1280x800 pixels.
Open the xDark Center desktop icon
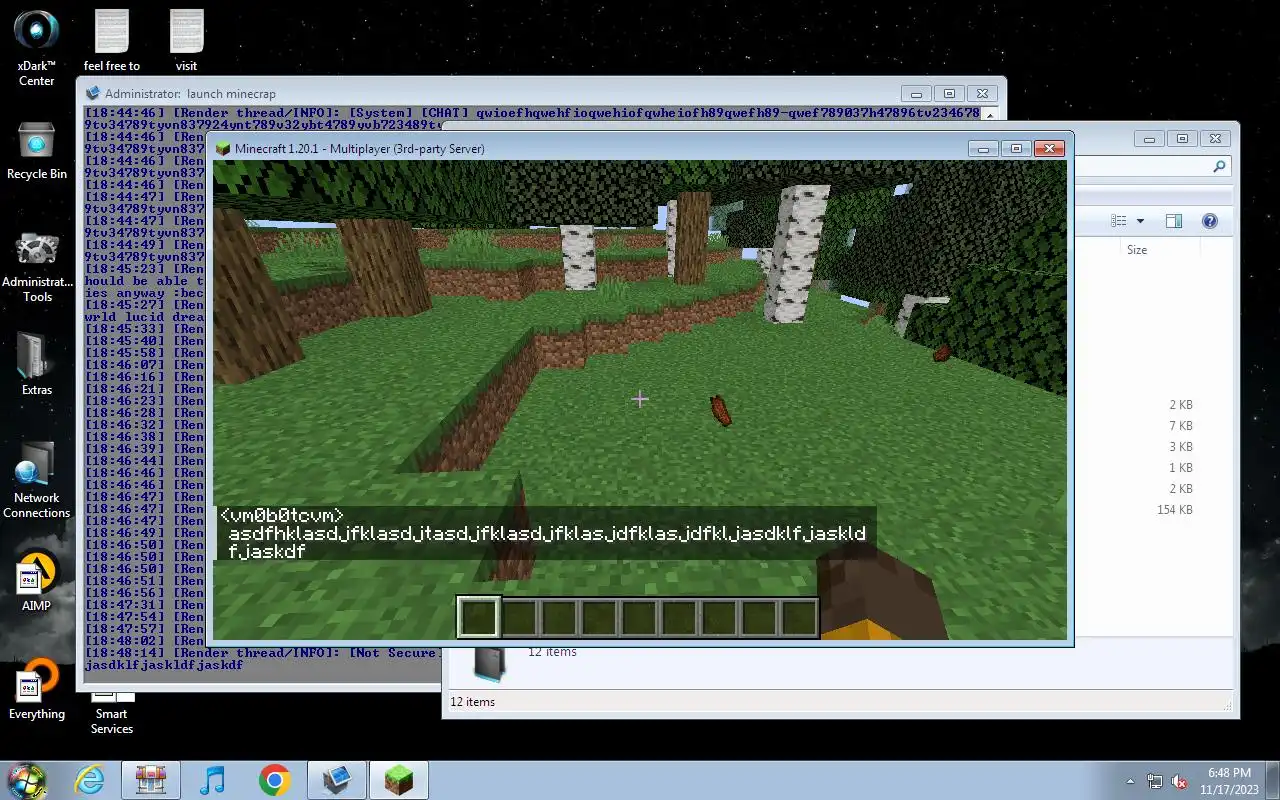pyautogui.click(x=37, y=47)
